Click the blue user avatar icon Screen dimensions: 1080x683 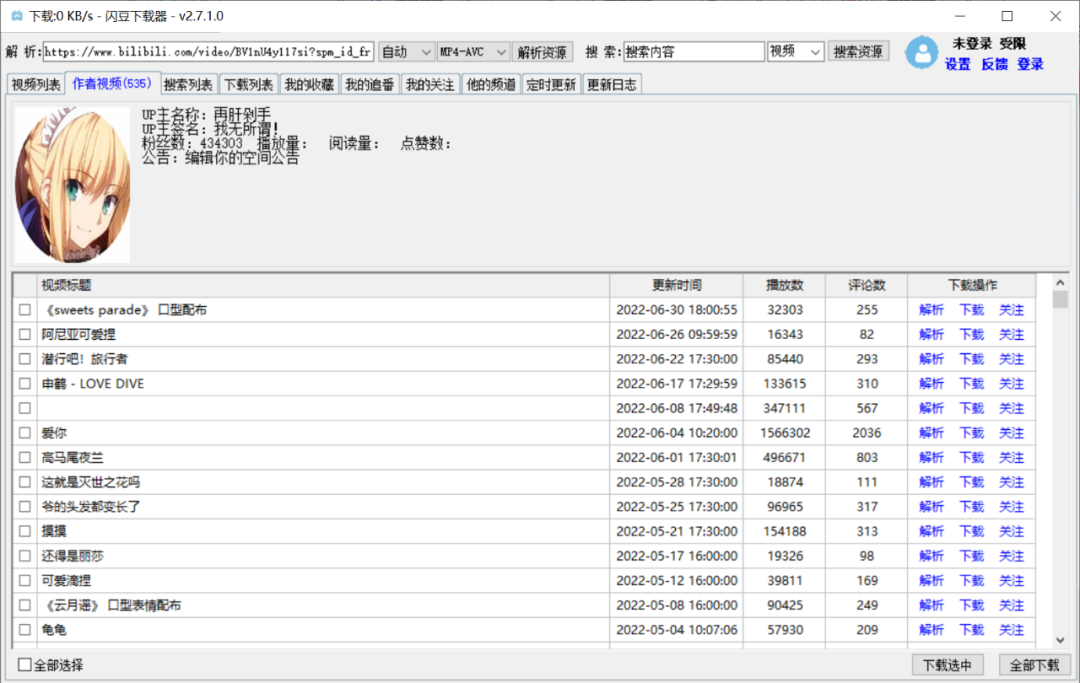[921, 53]
